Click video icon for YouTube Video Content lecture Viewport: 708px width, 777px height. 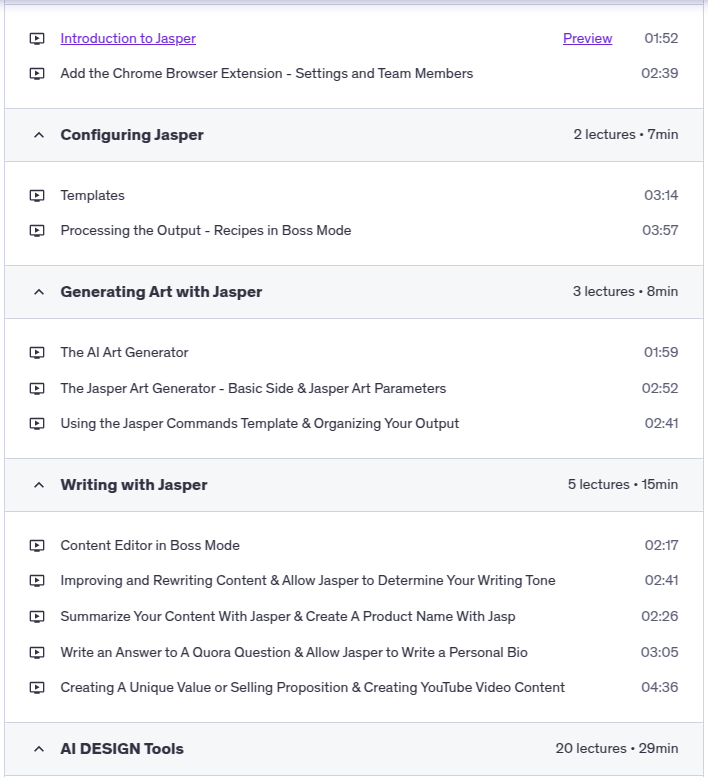37,688
